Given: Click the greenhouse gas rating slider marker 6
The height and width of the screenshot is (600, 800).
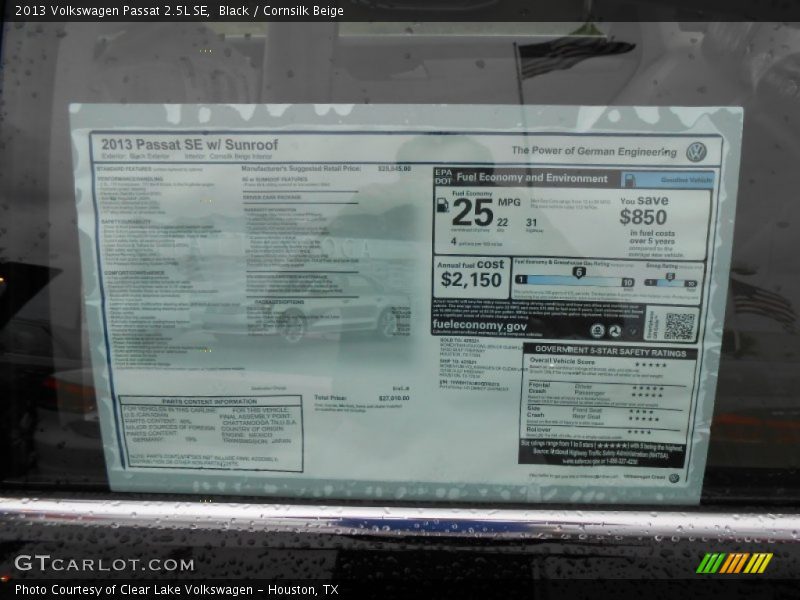Looking at the screenshot, I should pos(578,272).
